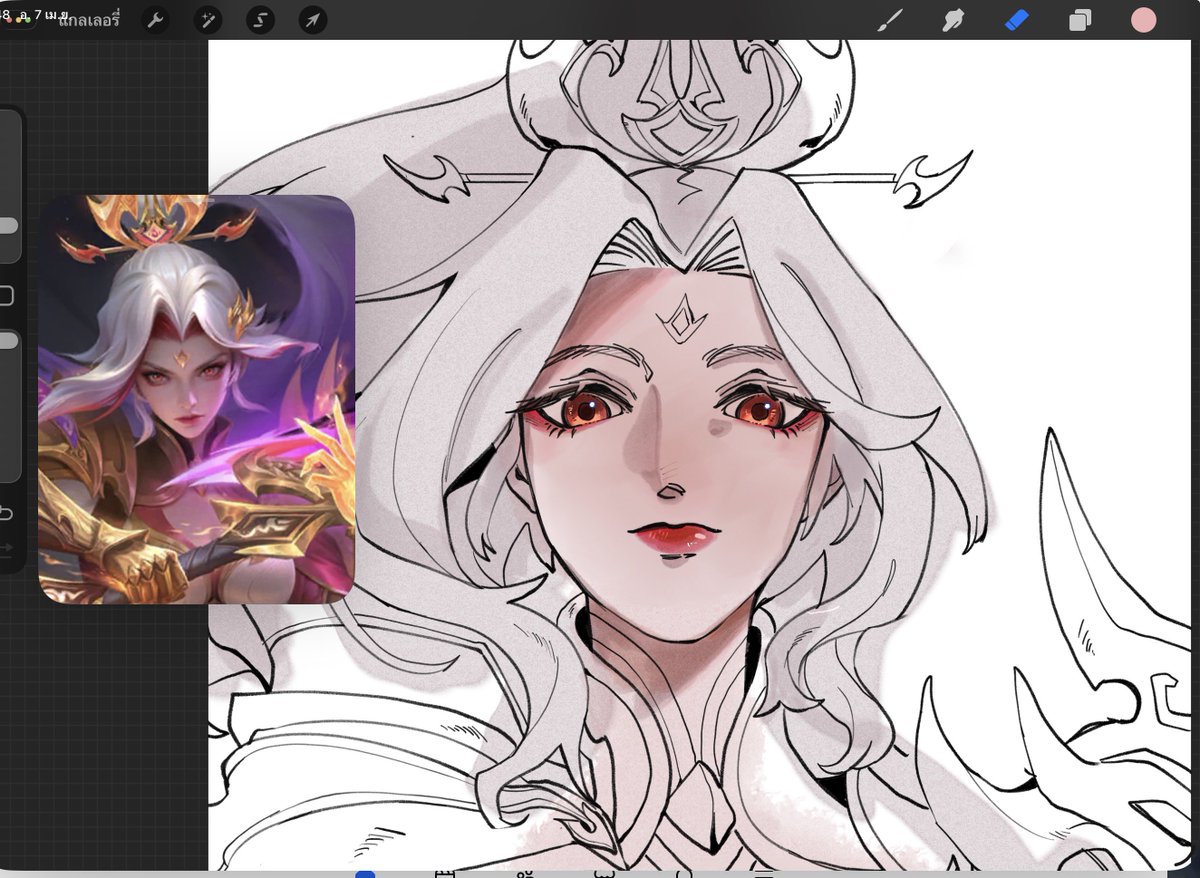The image size is (1200, 878).
Task: Click the brush opacity slider handle
Action: [8, 341]
